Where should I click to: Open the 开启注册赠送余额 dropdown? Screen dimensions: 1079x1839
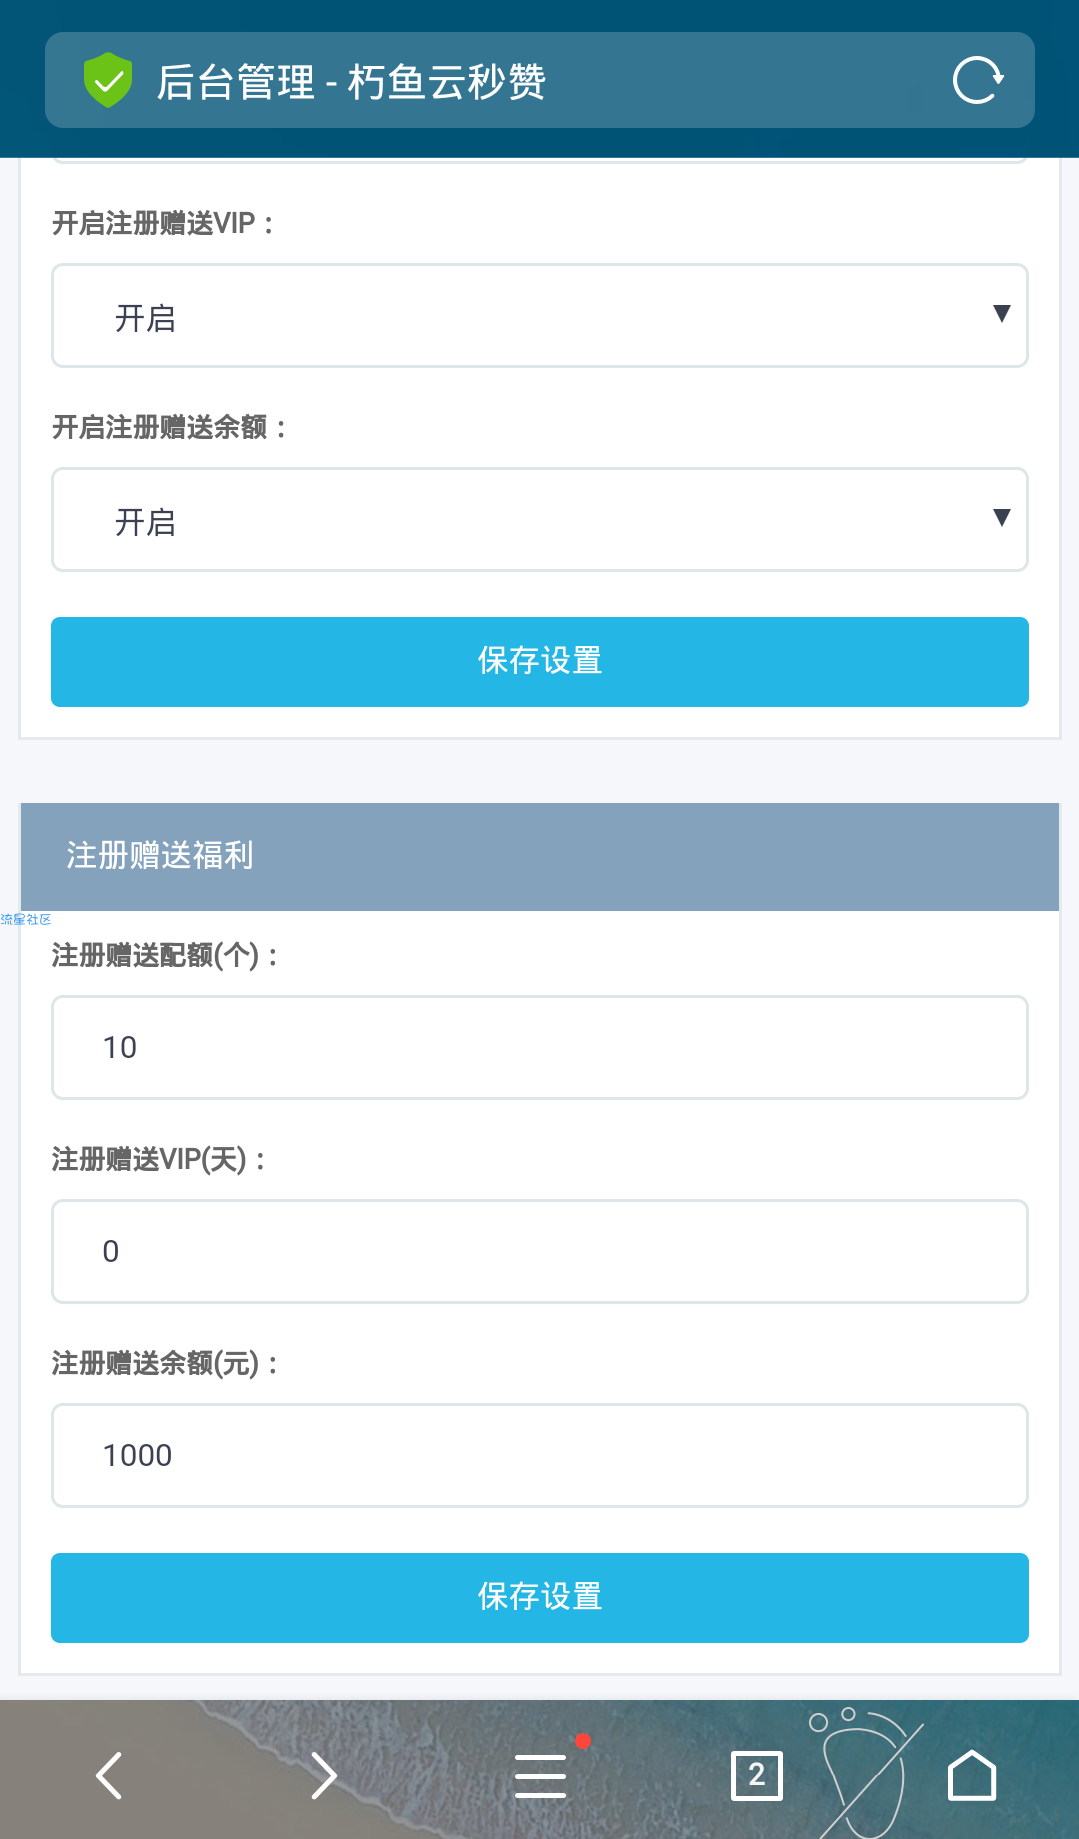(540, 520)
